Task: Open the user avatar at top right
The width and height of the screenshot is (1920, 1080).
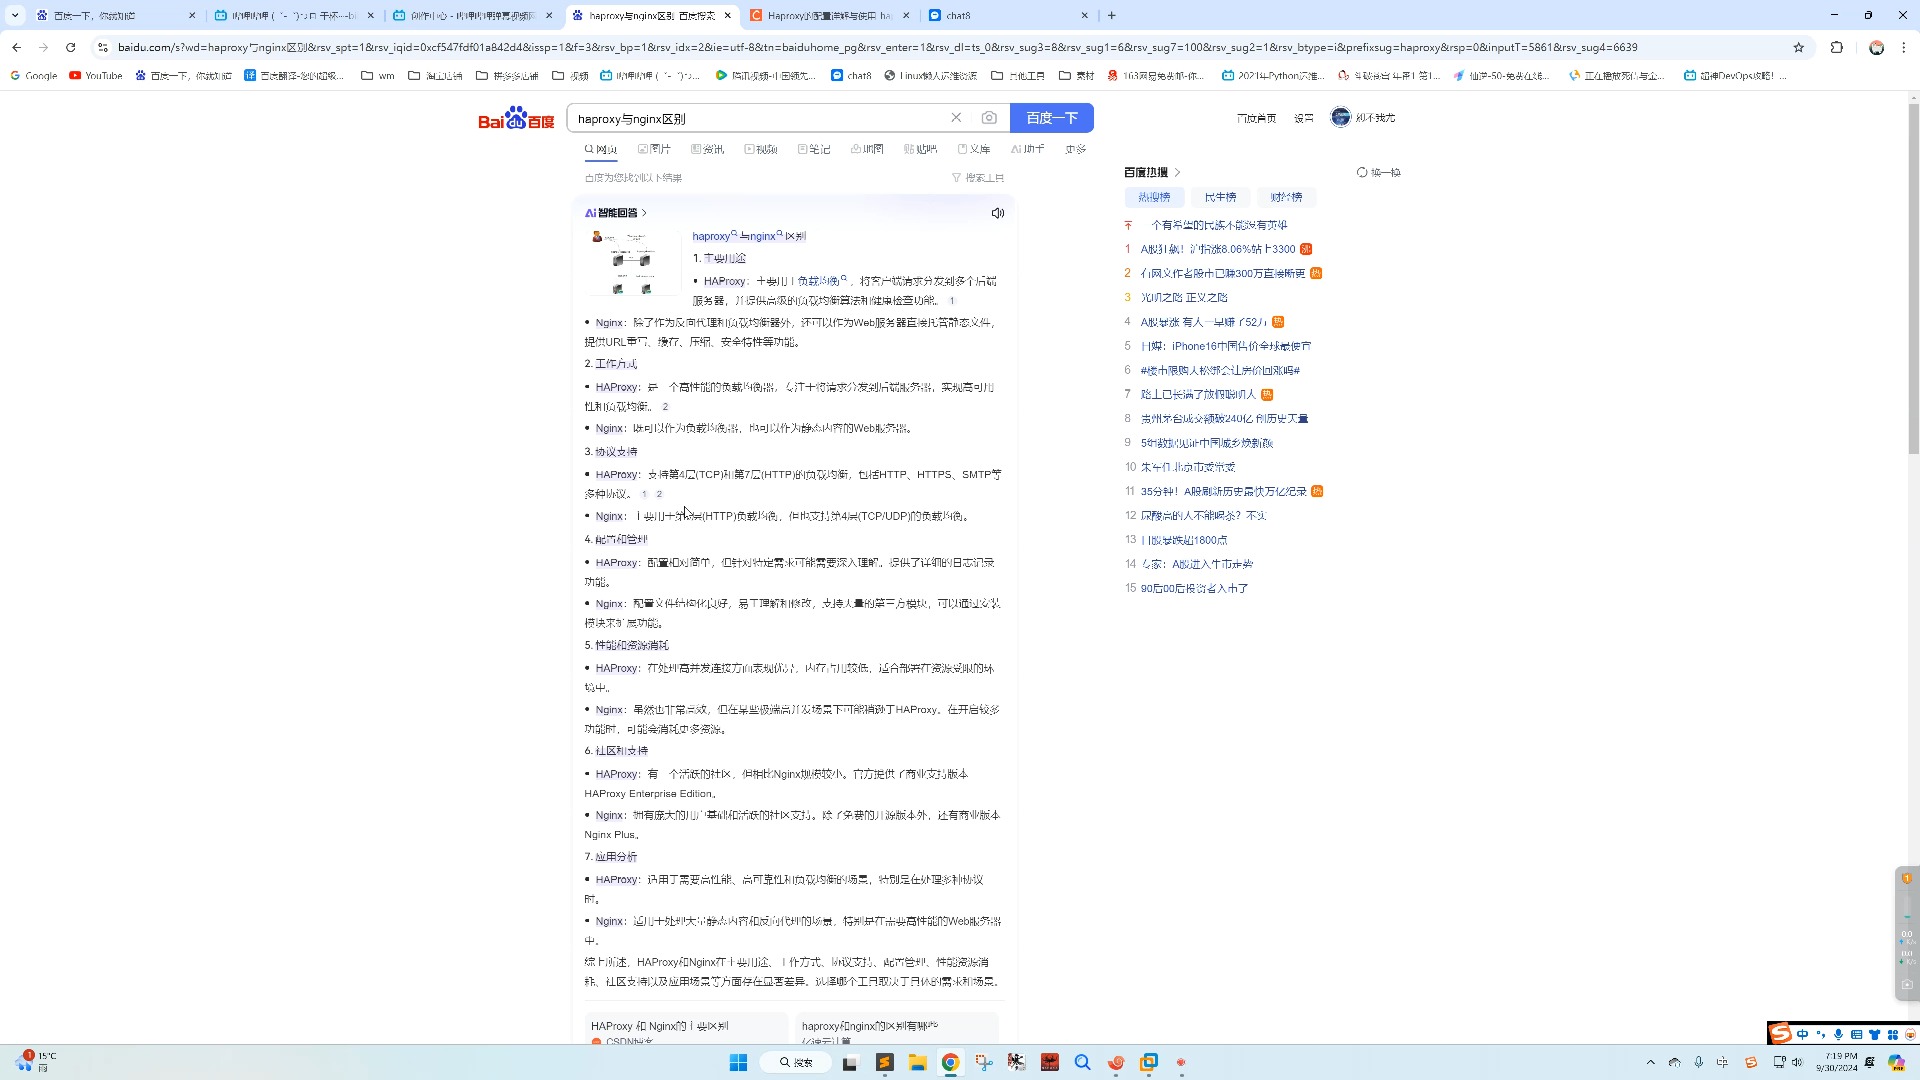Action: click(x=1340, y=117)
